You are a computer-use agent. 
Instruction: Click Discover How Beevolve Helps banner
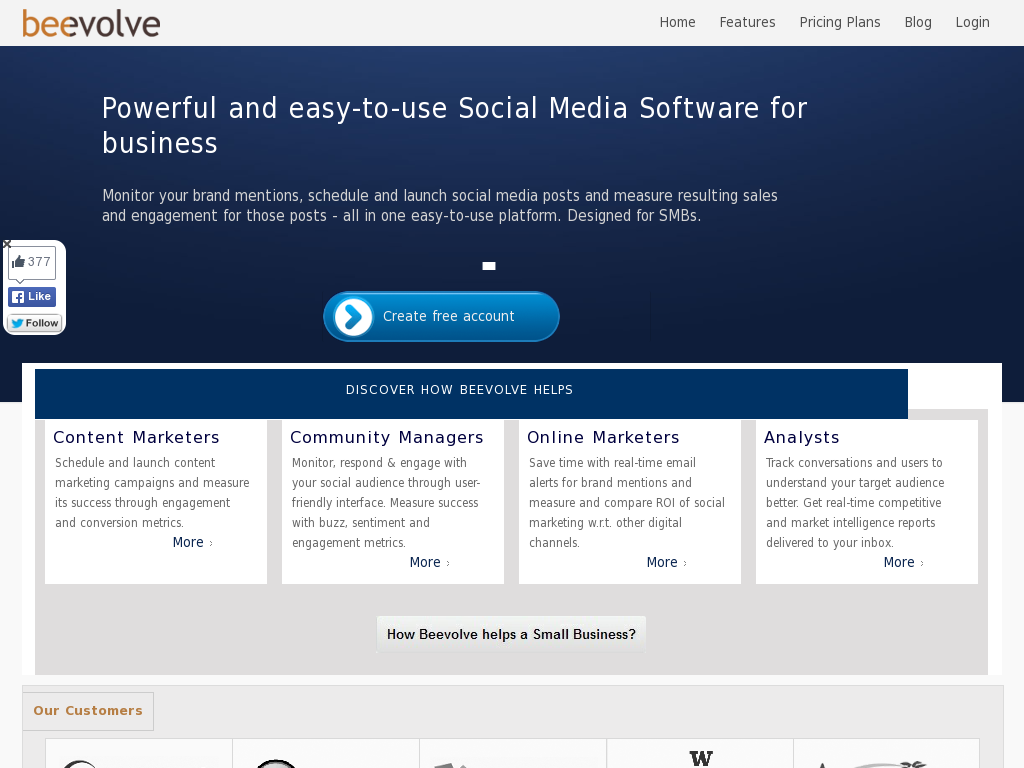pos(471,393)
